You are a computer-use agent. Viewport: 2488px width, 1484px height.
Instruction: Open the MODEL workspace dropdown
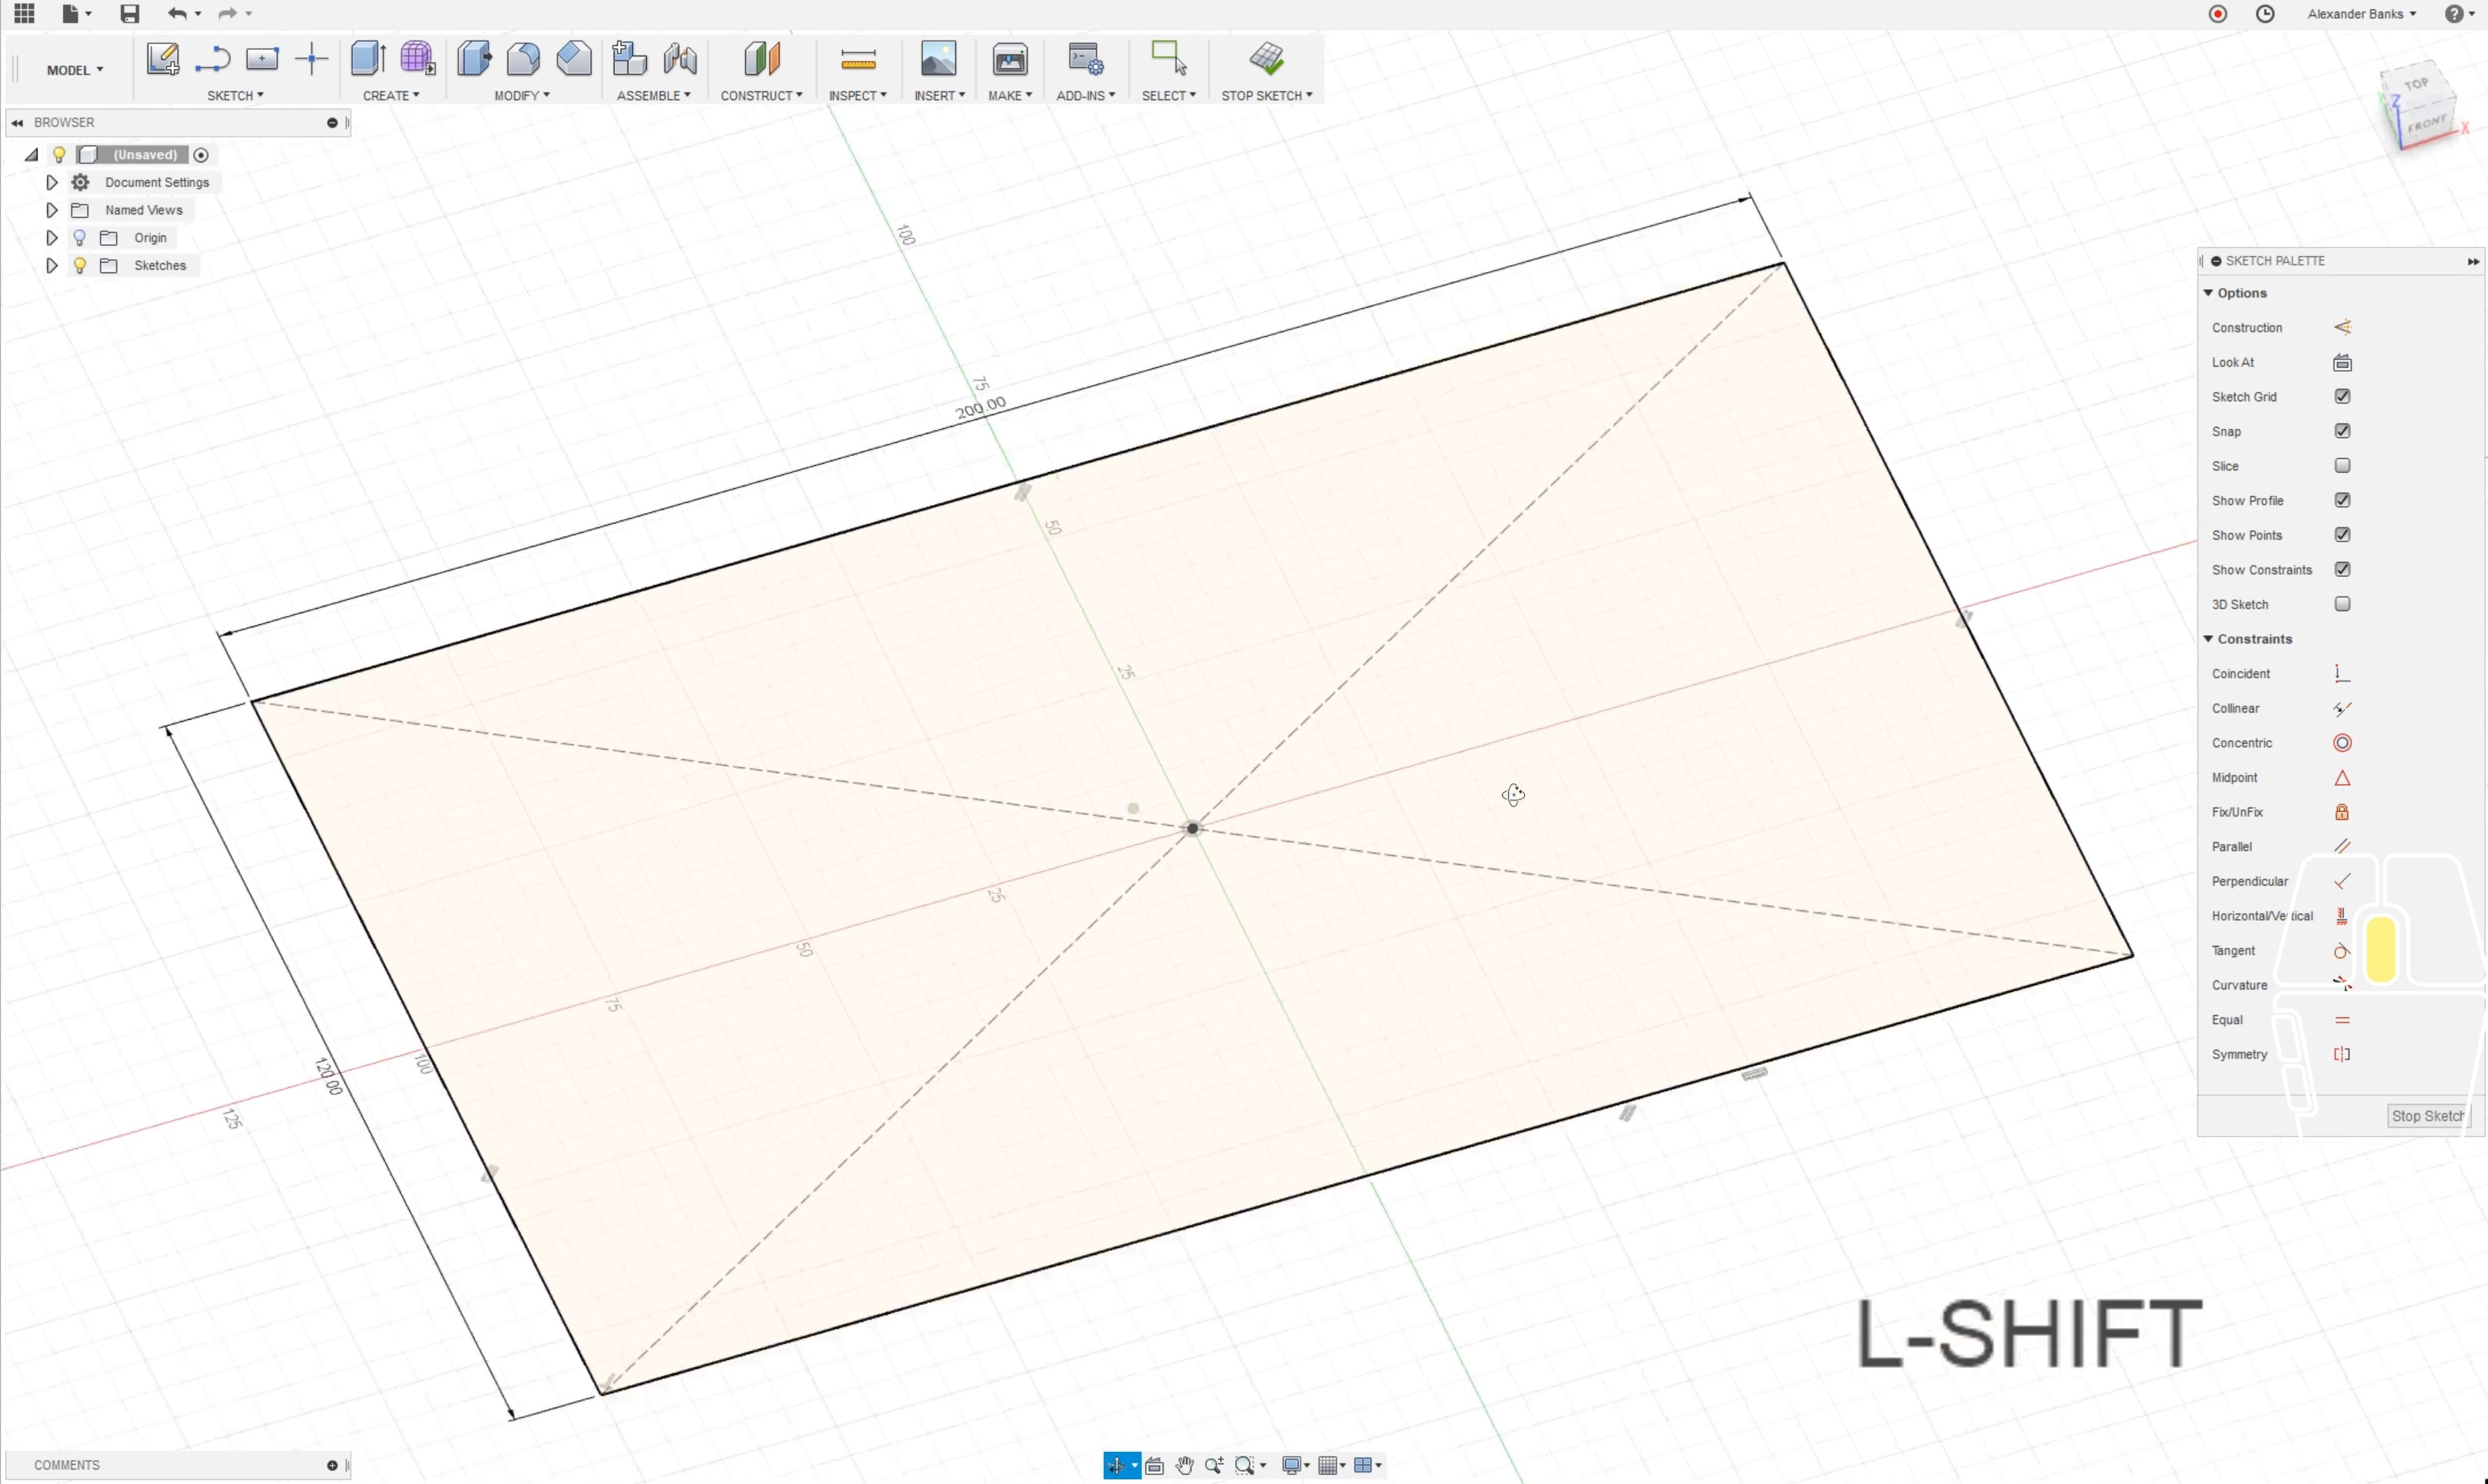pyautogui.click(x=74, y=70)
